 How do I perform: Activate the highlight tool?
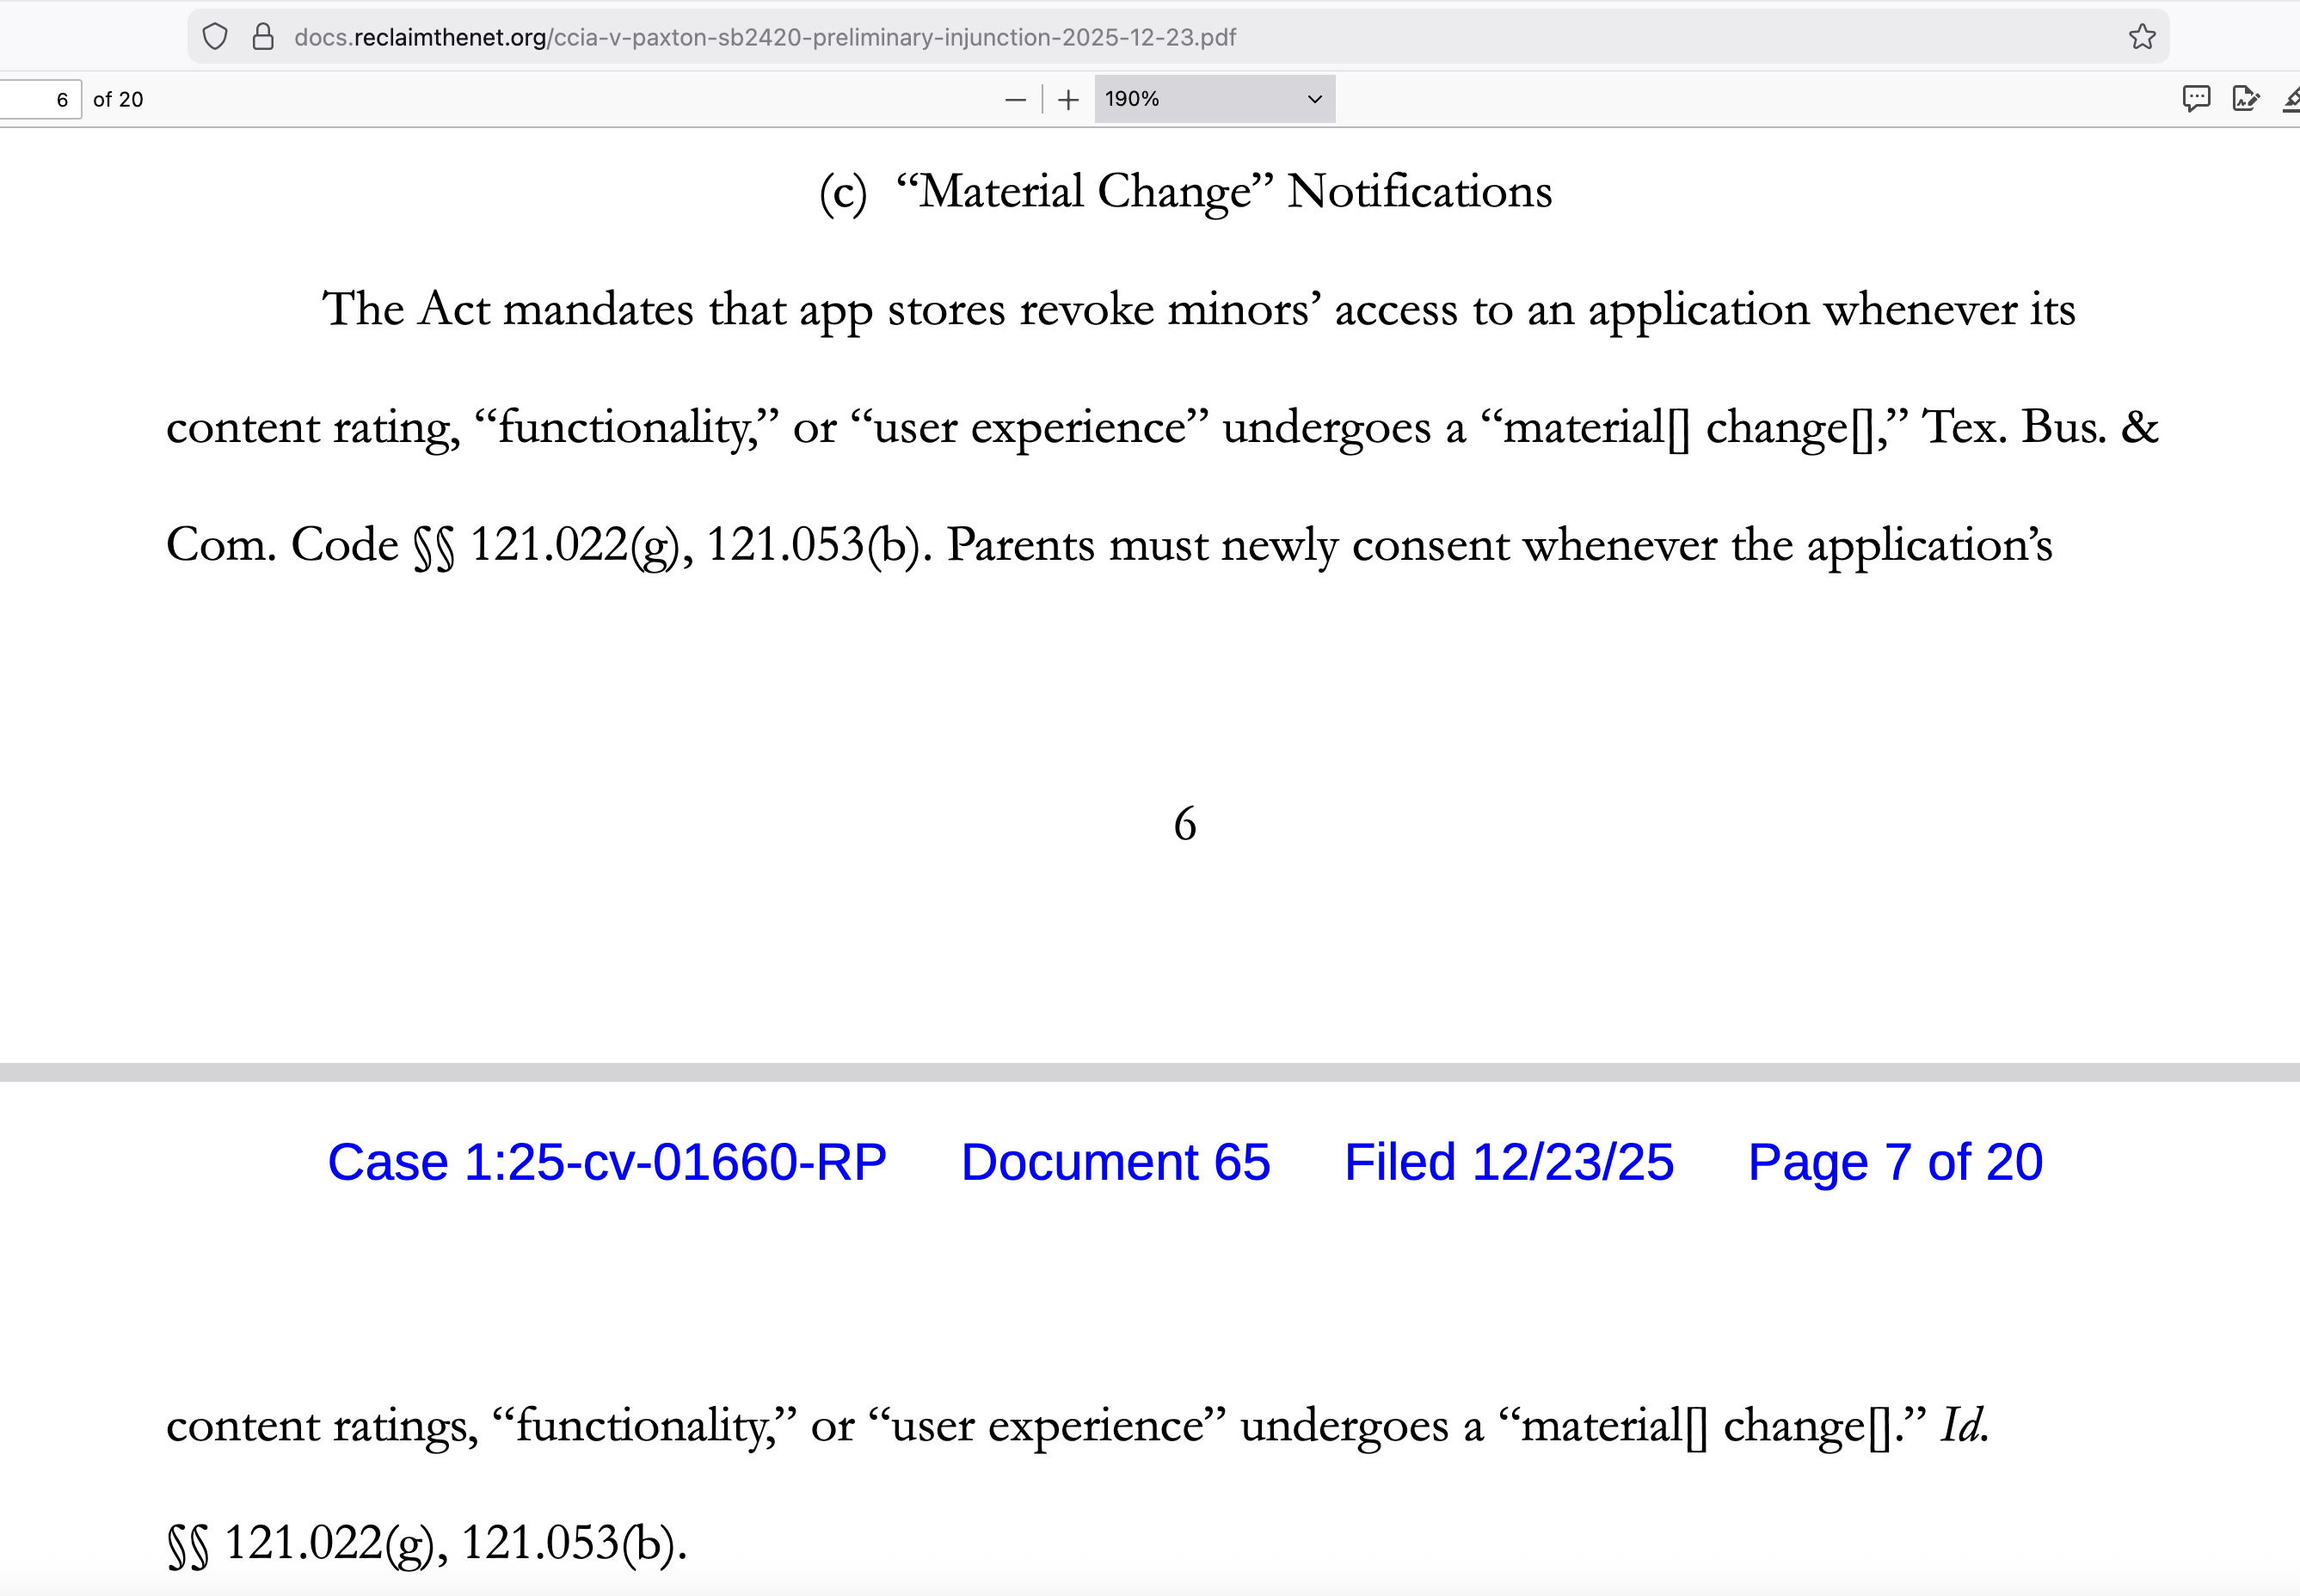click(x=2291, y=98)
